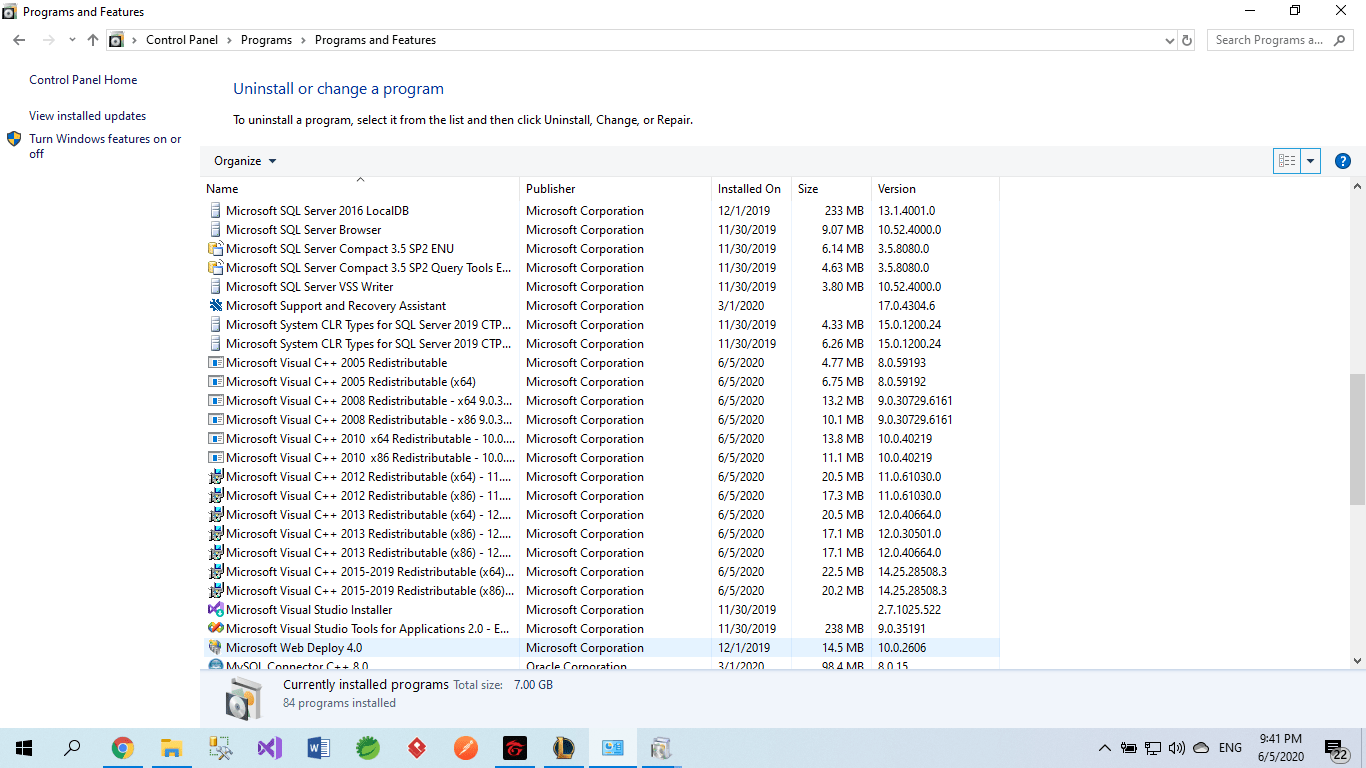The image size is (1366, 768).
Task: Go back using the Back arrow
Action: click(x=19, y=40)
